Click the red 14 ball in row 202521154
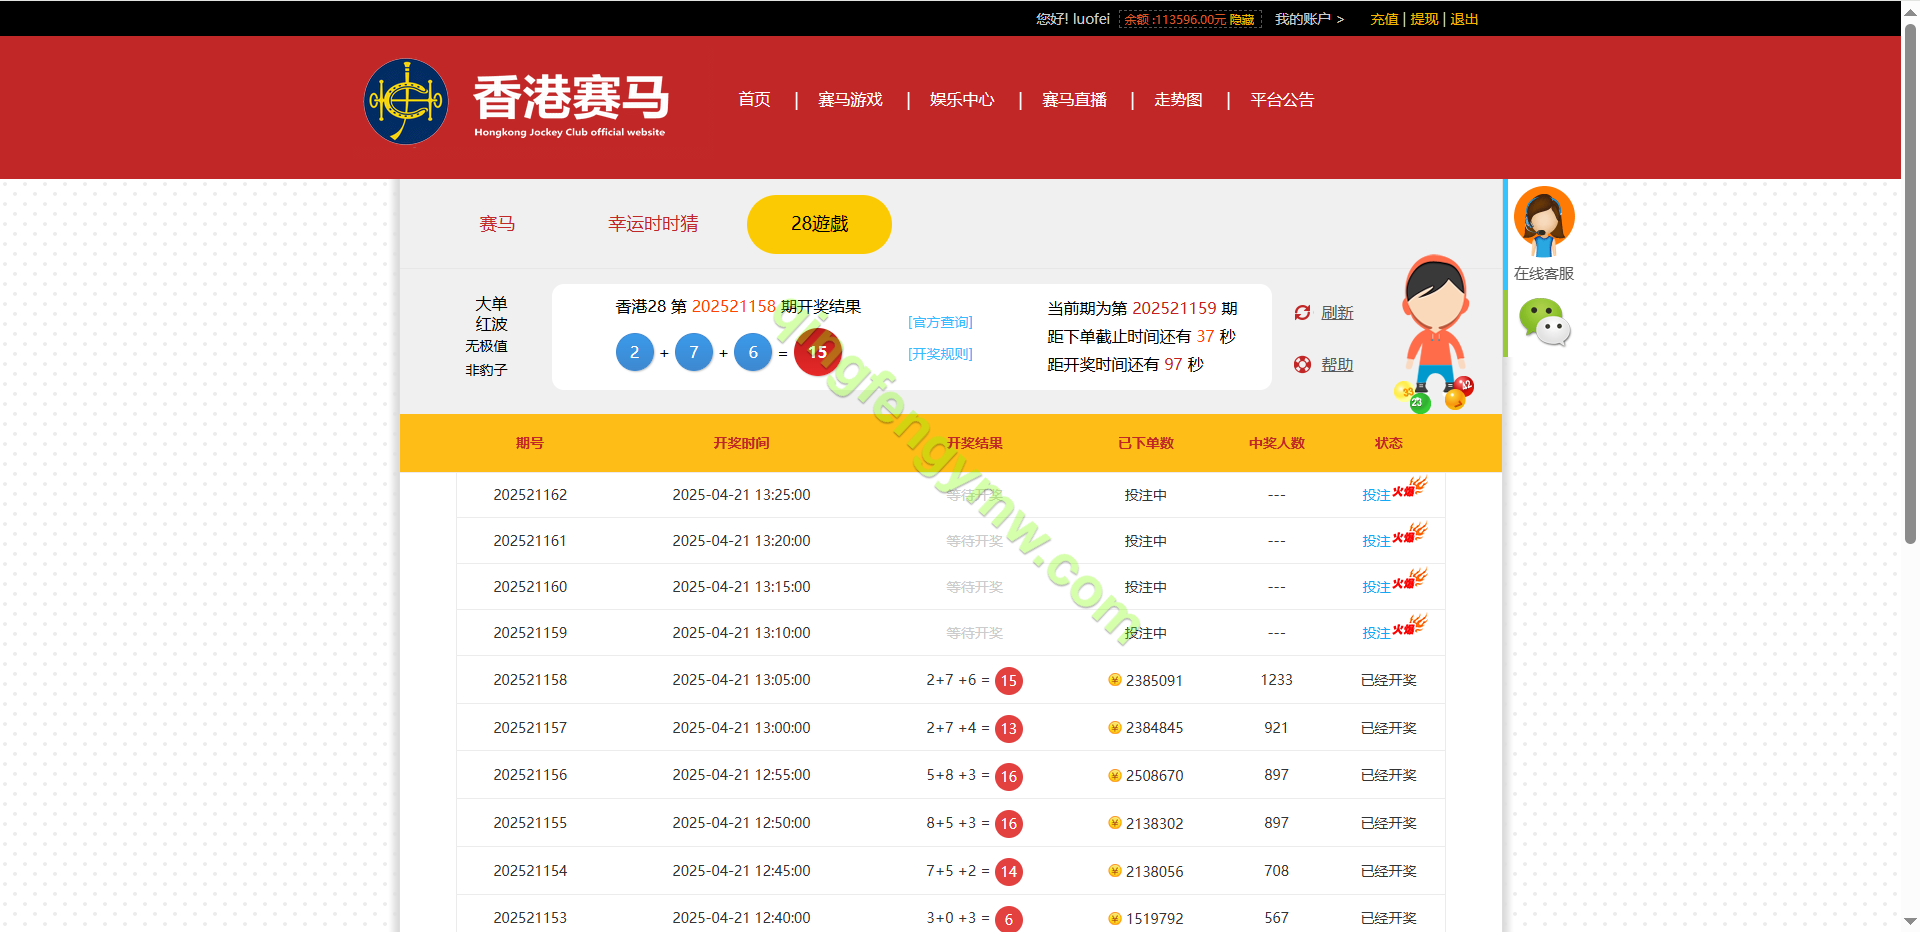 point(1009,872)
